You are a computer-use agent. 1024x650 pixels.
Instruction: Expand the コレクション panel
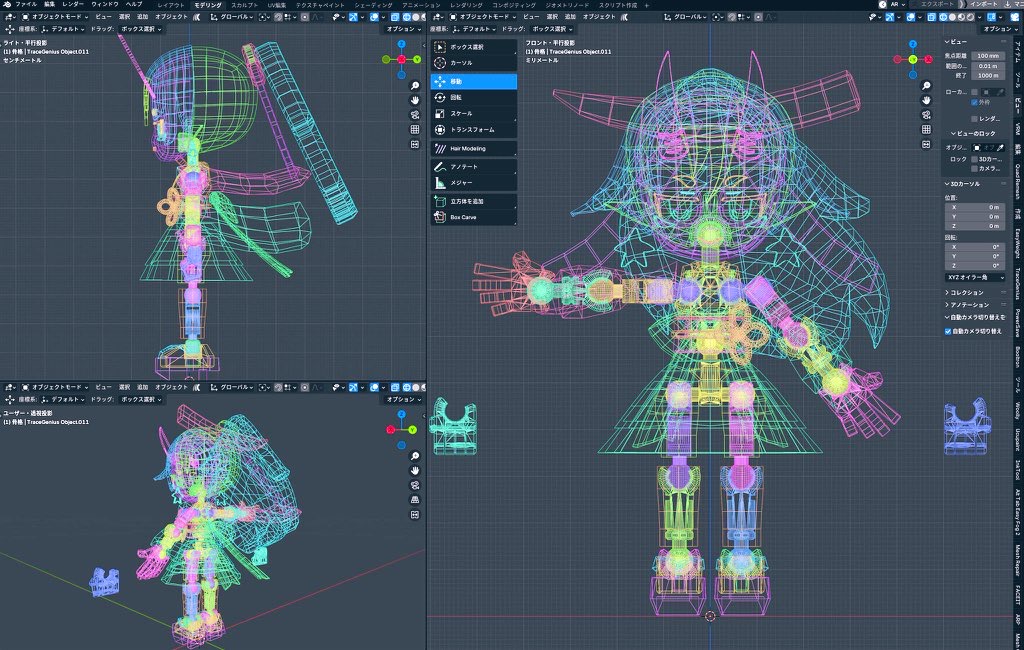pyautogui.click(x=966, y=292)
